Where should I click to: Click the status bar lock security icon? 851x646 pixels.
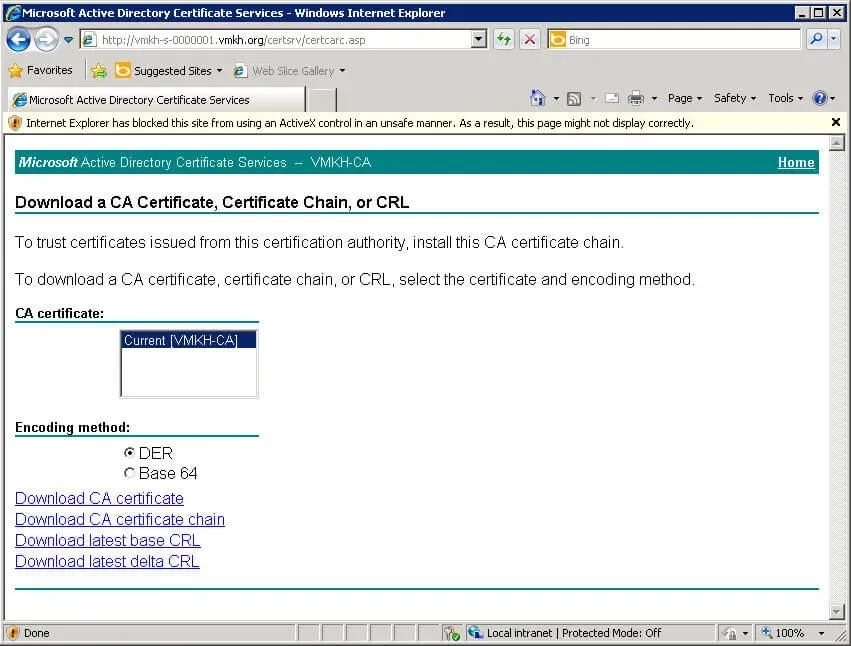pos(731,634)
